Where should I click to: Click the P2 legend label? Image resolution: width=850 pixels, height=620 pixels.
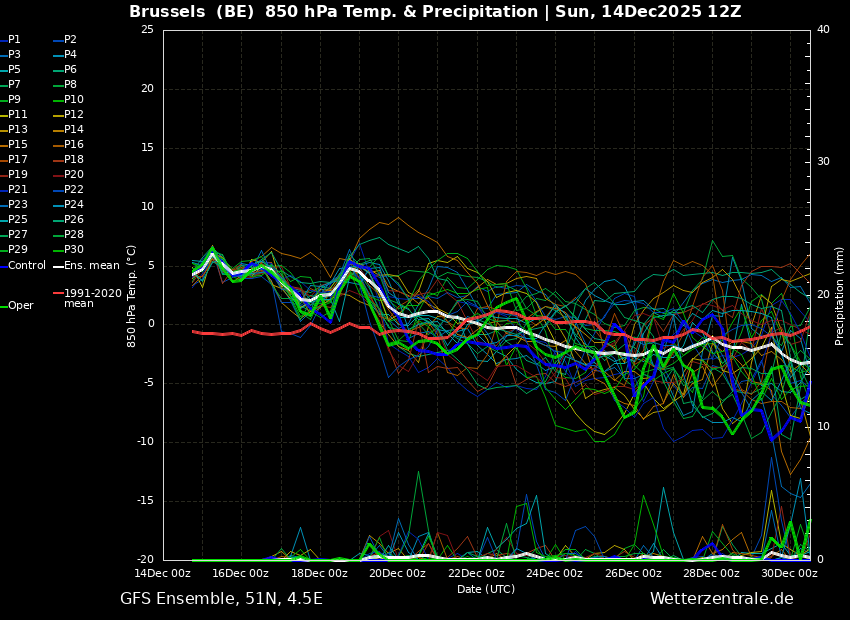click(x=70, y=40)
